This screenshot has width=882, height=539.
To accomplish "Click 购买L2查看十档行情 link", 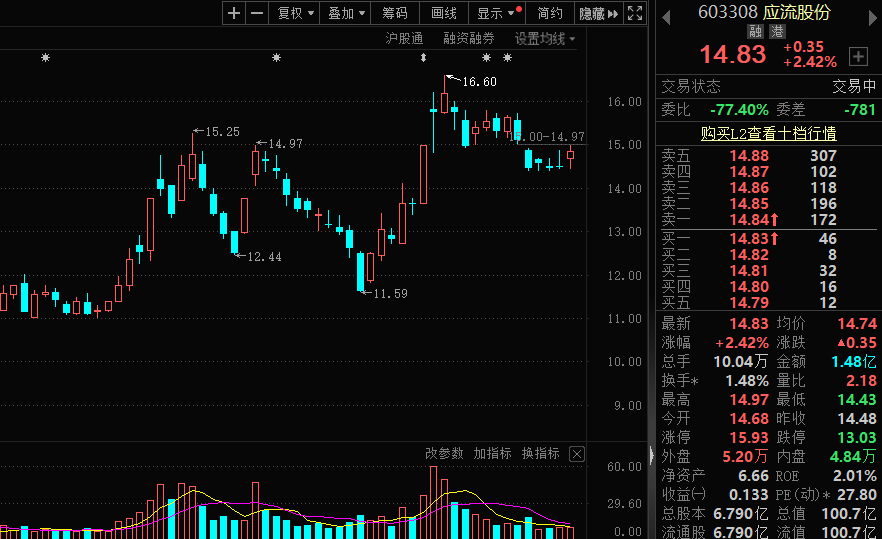I will 768,133.
